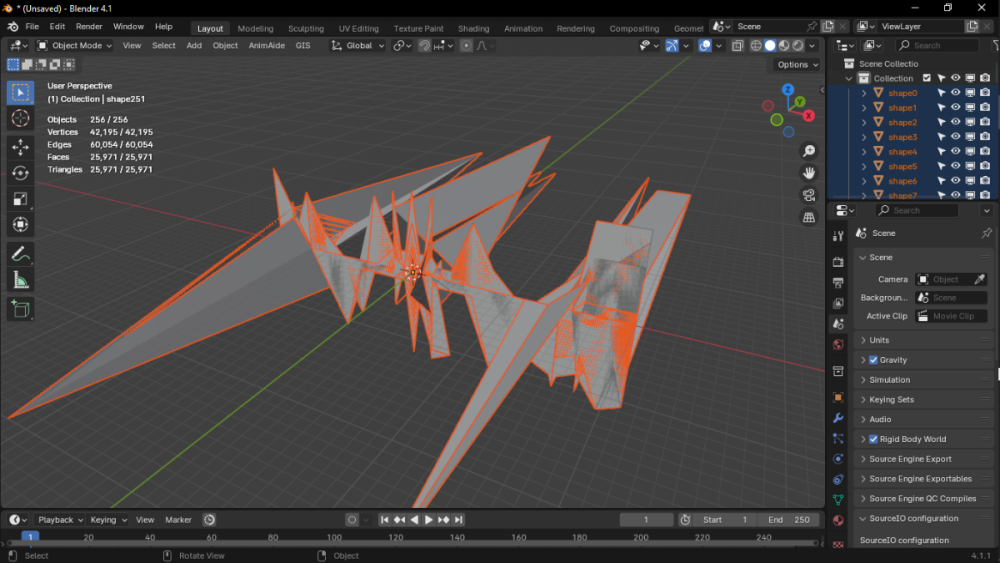
Task: Select the Annotate pencil tool
Action: [20, 255]
